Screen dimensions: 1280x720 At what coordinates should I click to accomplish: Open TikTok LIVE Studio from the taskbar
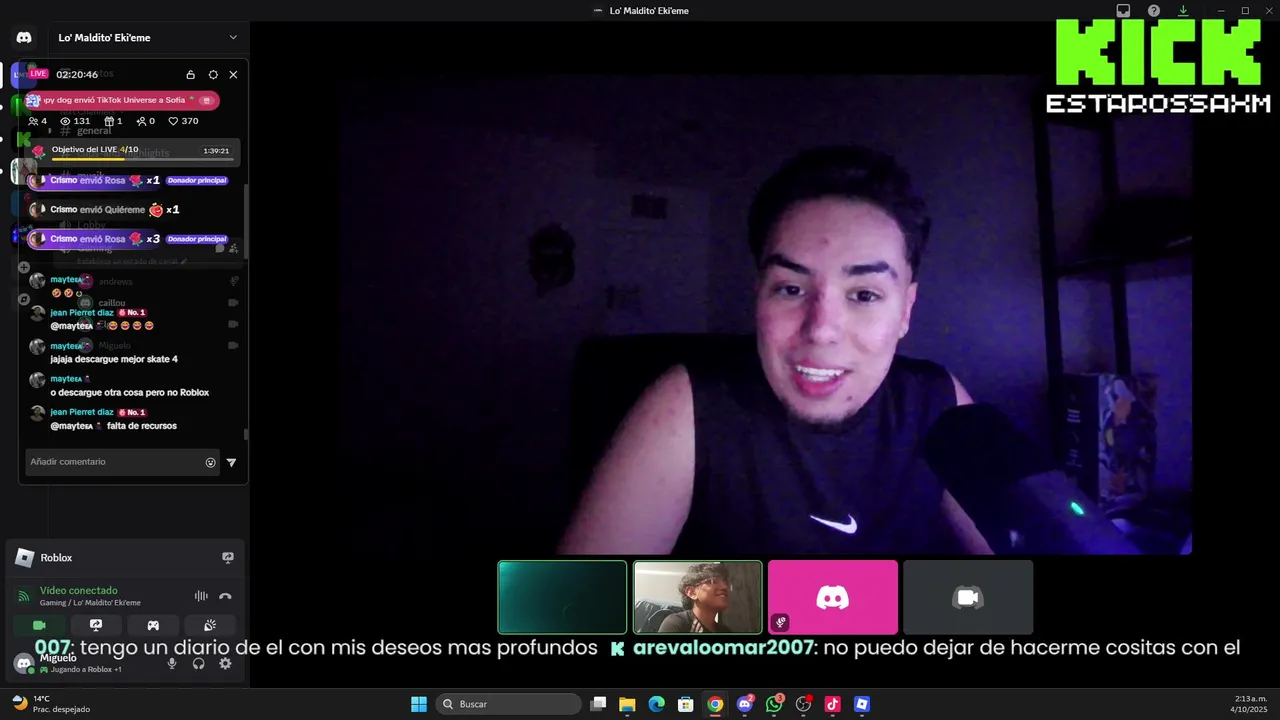click(832, 704)
